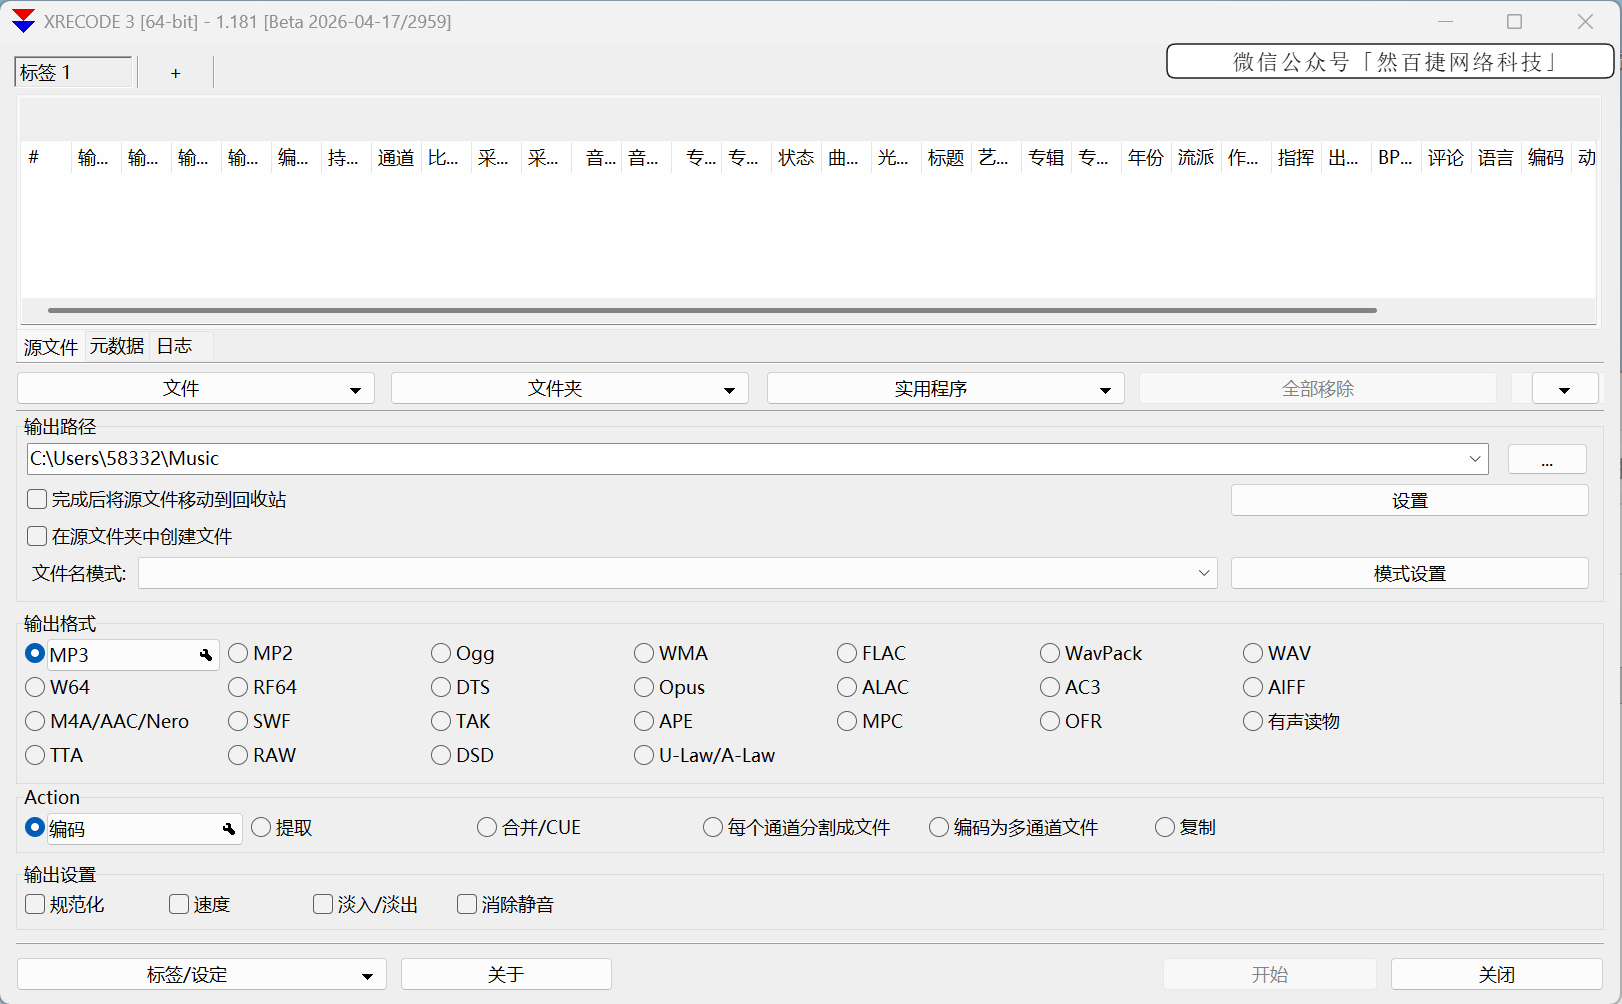
Task: Open MP3 encoder settings via wrench icon
Action: (x=206, y=654)
